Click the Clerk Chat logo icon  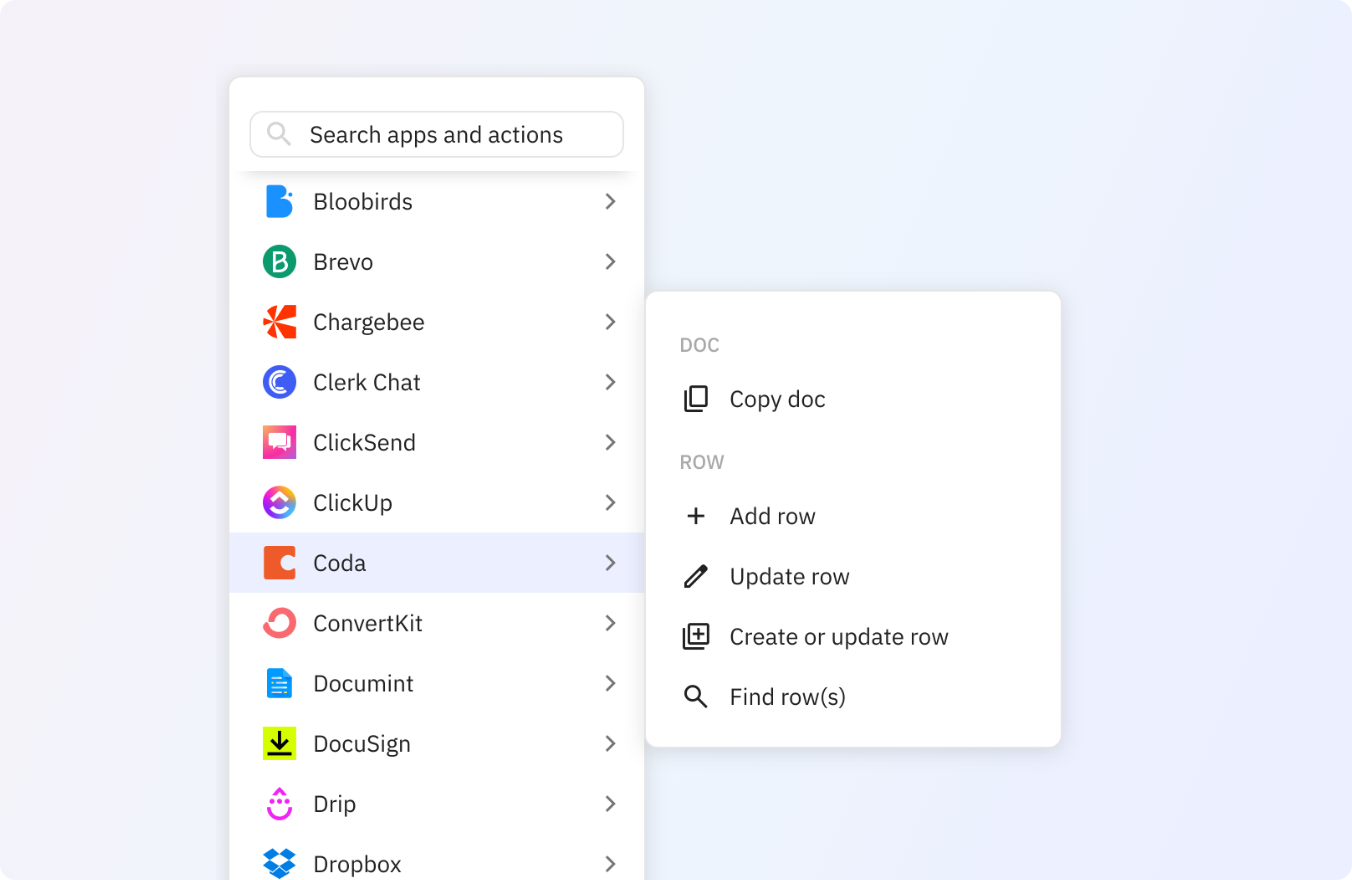(279, 382)
